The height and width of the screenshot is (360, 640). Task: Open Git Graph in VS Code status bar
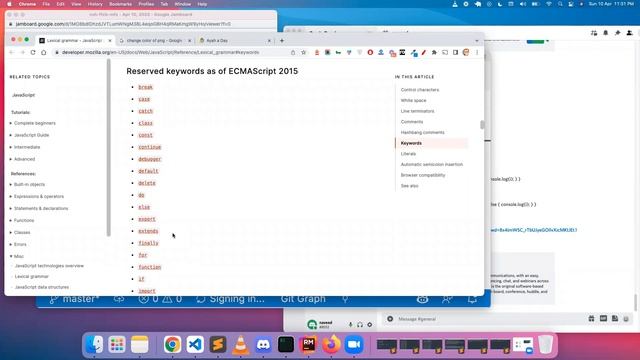point(303,299)
